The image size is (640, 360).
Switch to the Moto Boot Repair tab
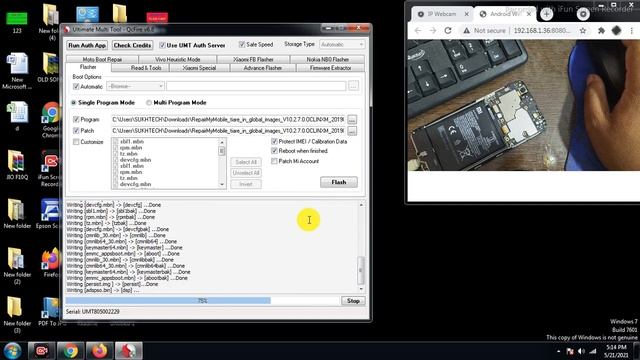[102, 59]
